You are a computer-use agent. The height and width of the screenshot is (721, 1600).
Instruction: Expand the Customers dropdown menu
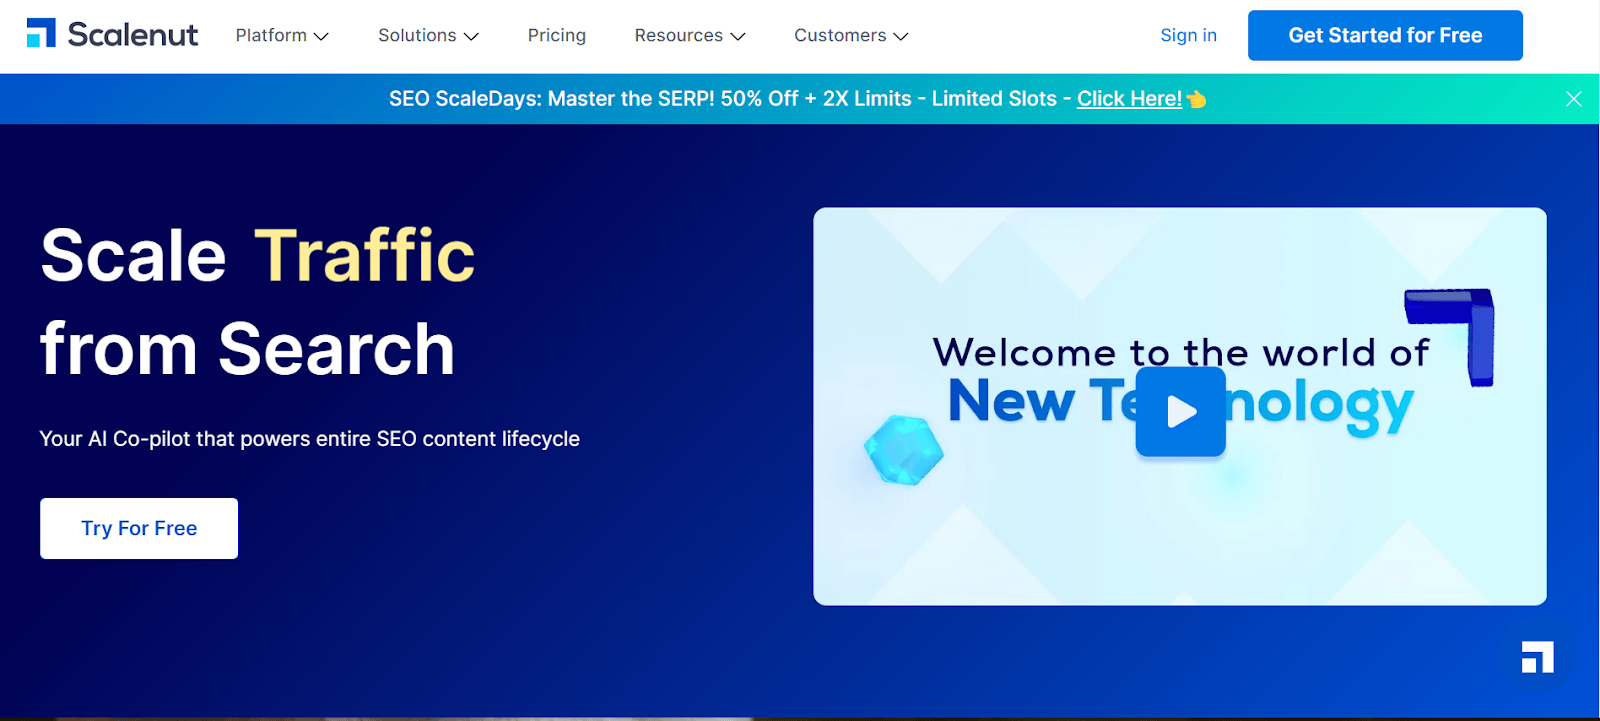[x=851, y=35]
